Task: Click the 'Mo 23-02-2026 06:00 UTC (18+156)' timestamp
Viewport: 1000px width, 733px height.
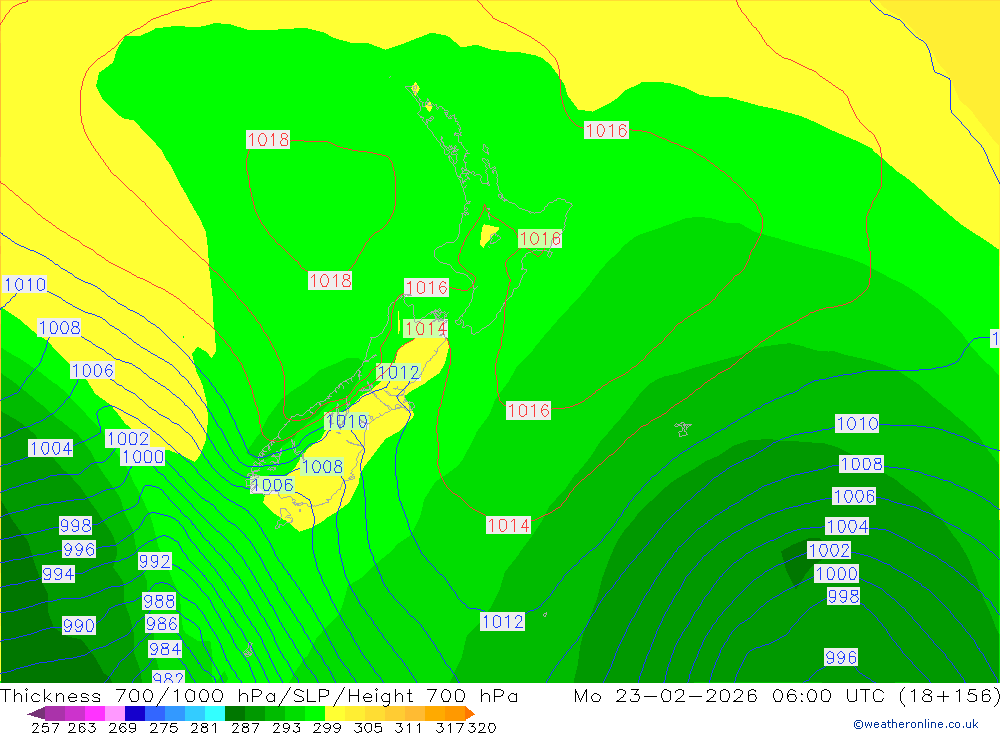Action: click(x=786, y=695)
